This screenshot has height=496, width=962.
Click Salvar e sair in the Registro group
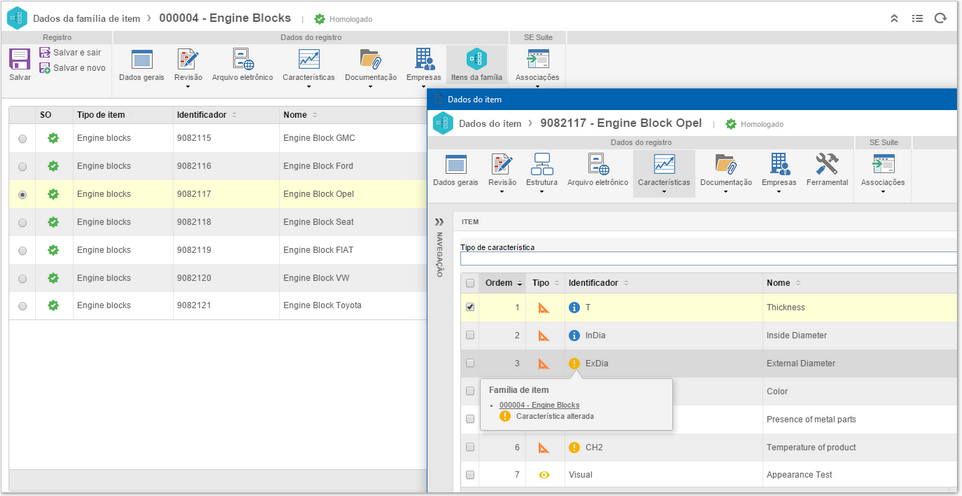pos(70,53)
